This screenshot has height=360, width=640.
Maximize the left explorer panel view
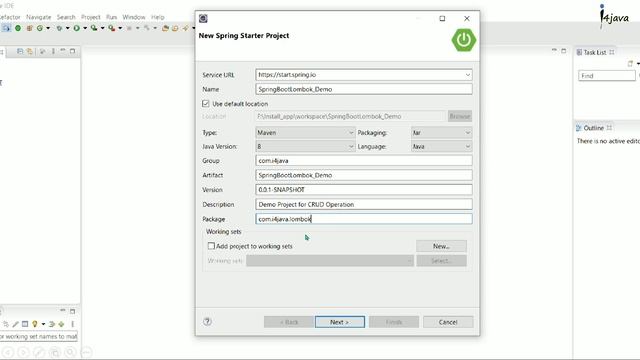click(72, 51)
